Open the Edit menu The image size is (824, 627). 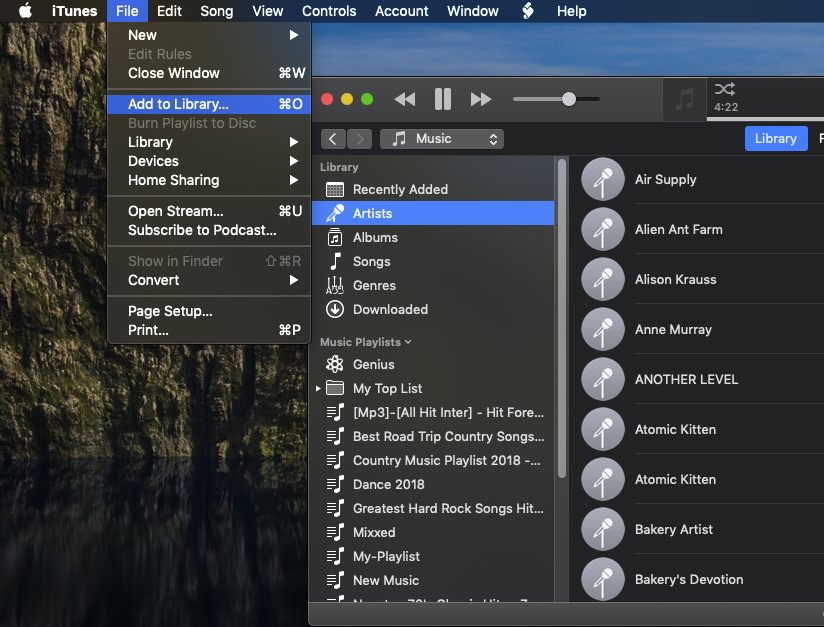tap(169, 11)
